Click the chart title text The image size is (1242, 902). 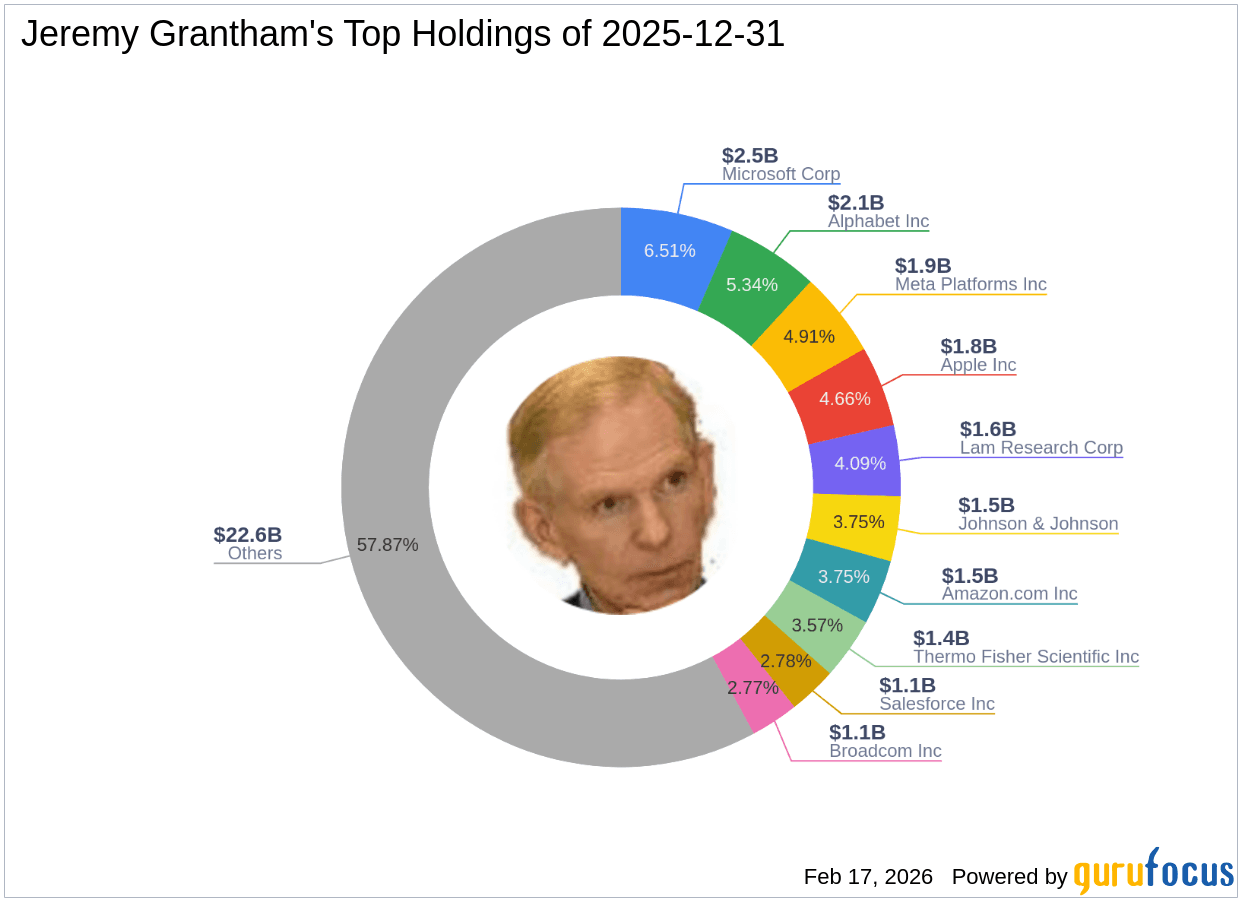click(x=403, y=35)
